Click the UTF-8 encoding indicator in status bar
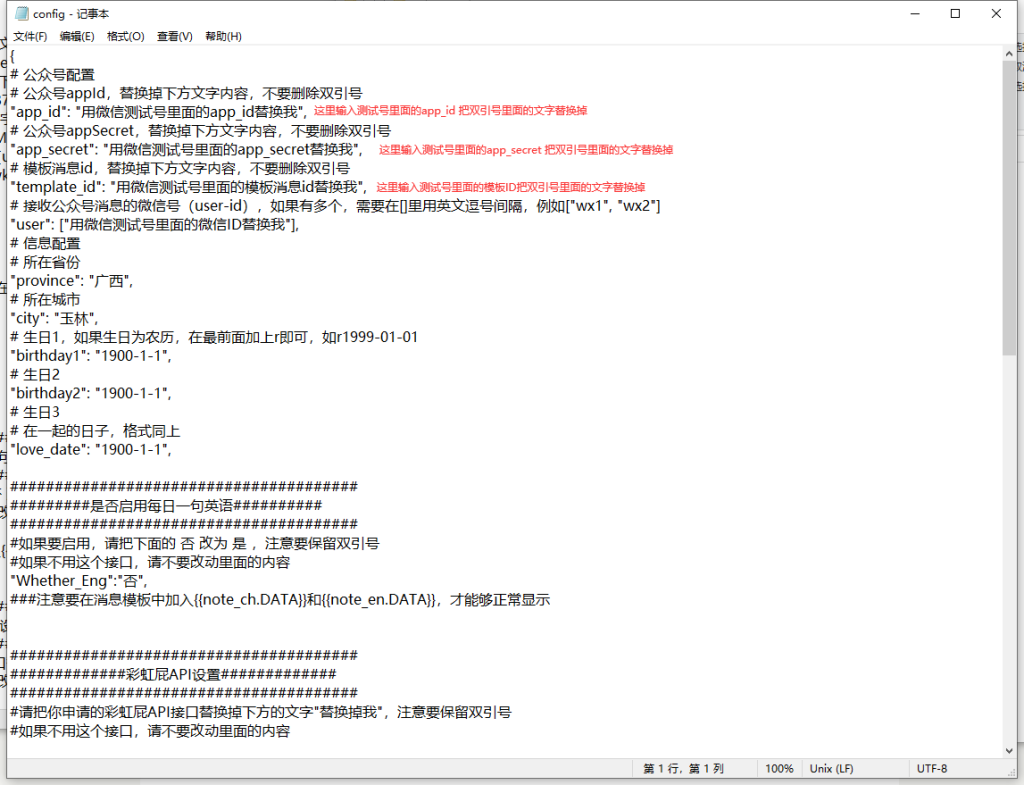The width and height of the screenshot is (1024, 785). pyautogui.click(x=931, y=769)
